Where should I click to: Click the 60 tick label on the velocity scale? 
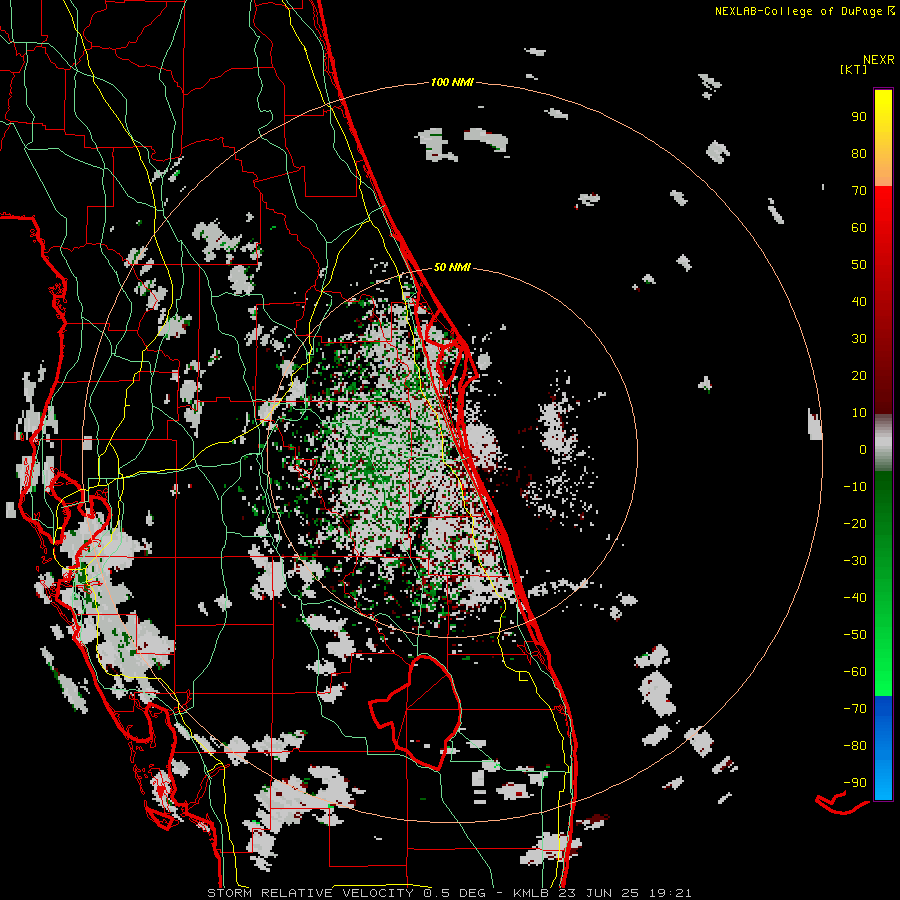pyautogui.click(x=859, y=227)
